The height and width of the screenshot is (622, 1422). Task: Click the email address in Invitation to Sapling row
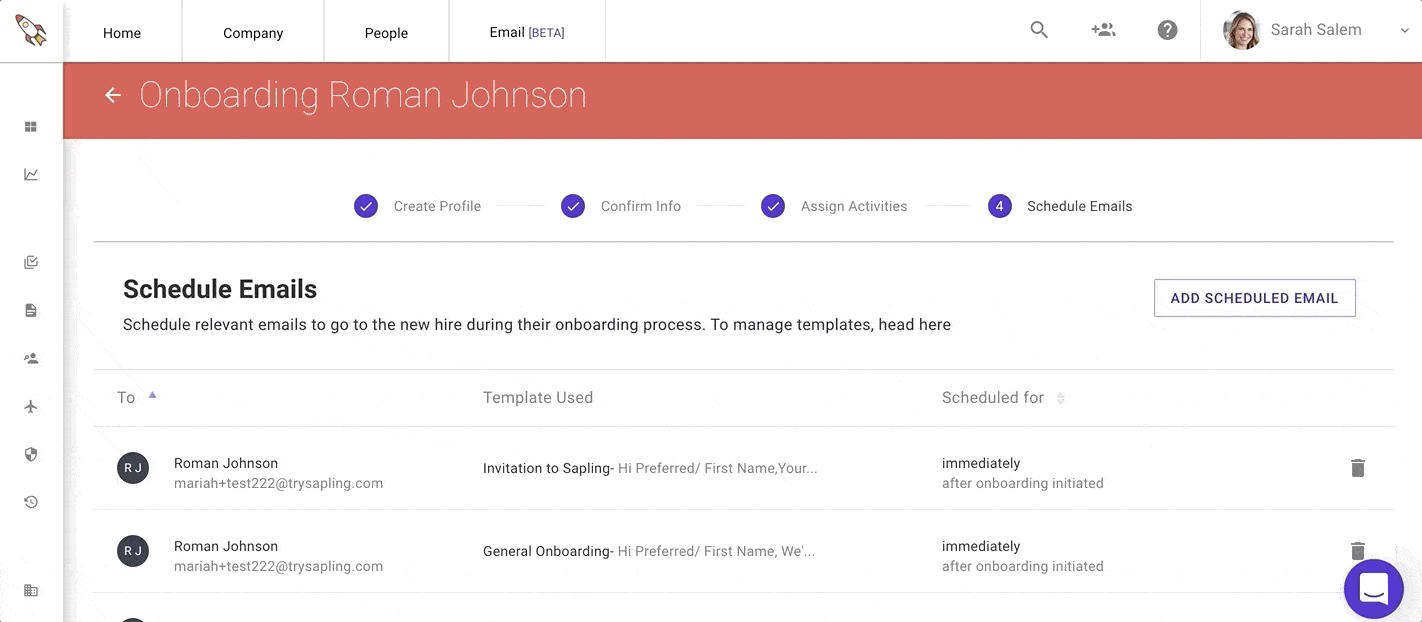pos(278,483)
